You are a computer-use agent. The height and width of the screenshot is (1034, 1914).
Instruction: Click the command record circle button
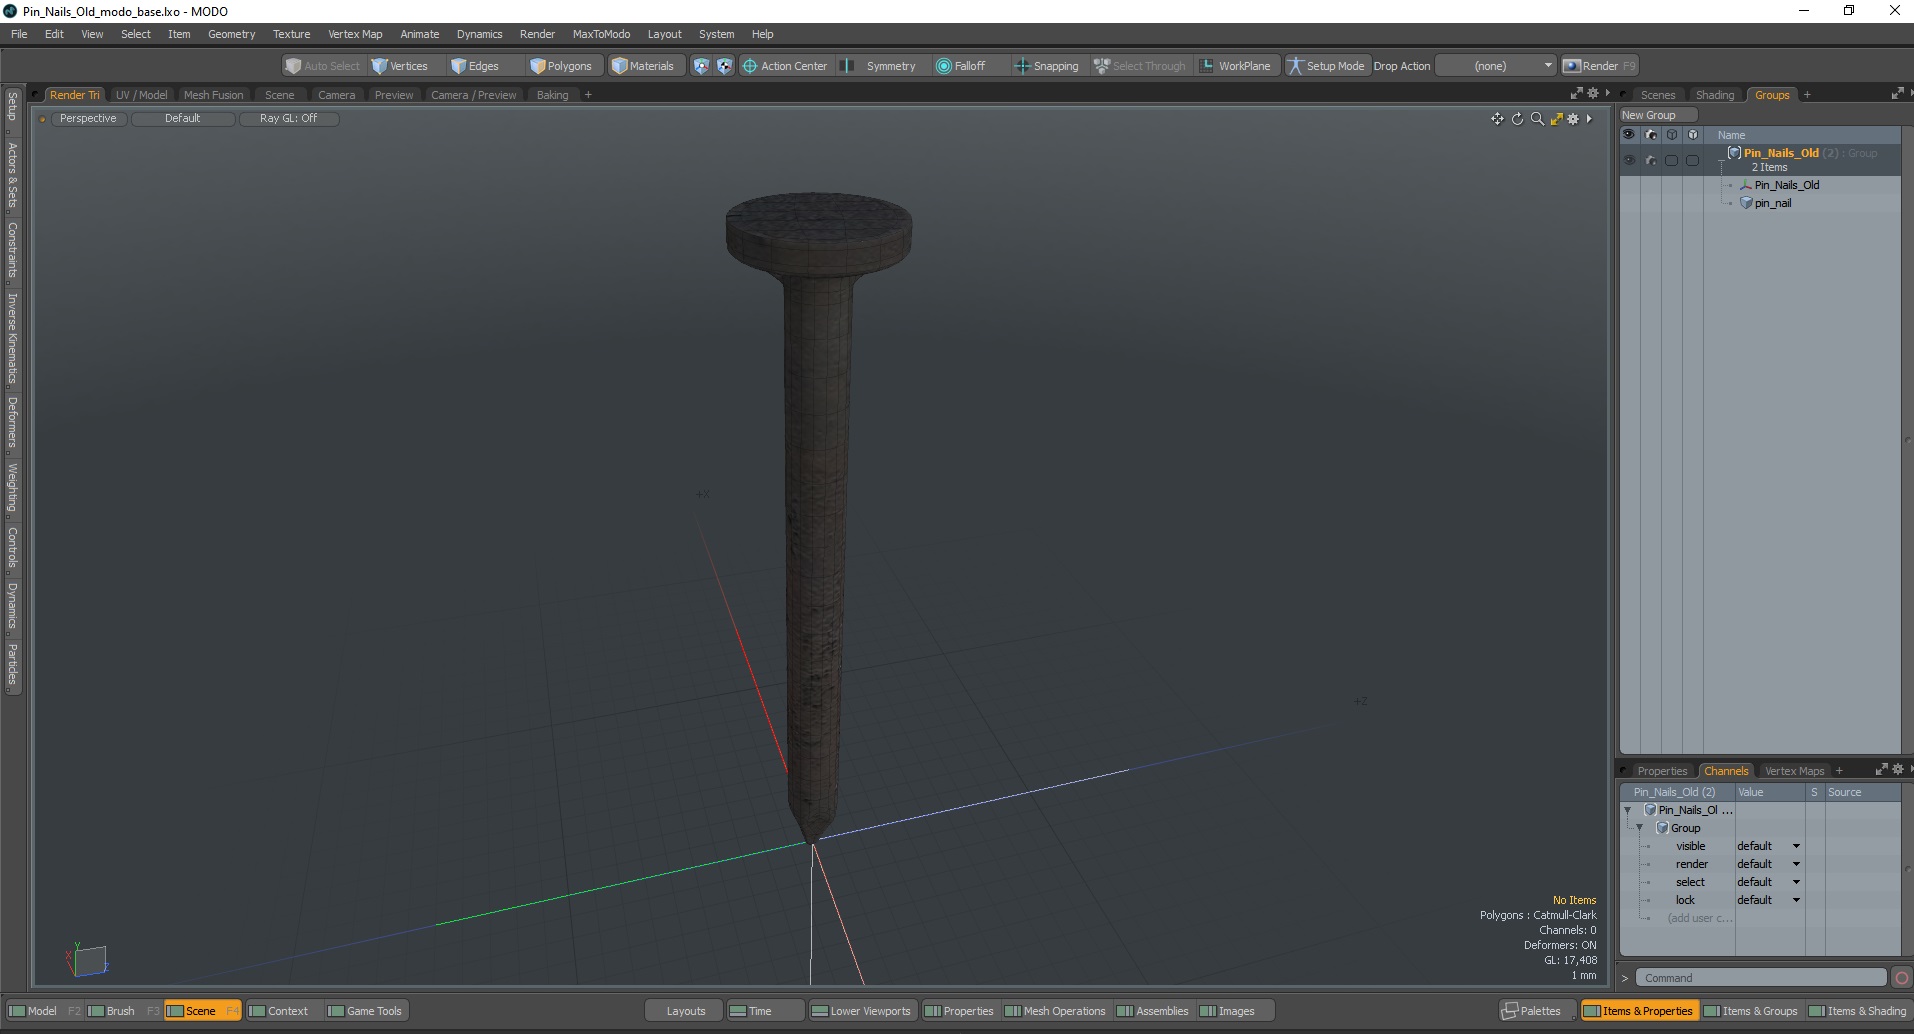[1902, 978]
